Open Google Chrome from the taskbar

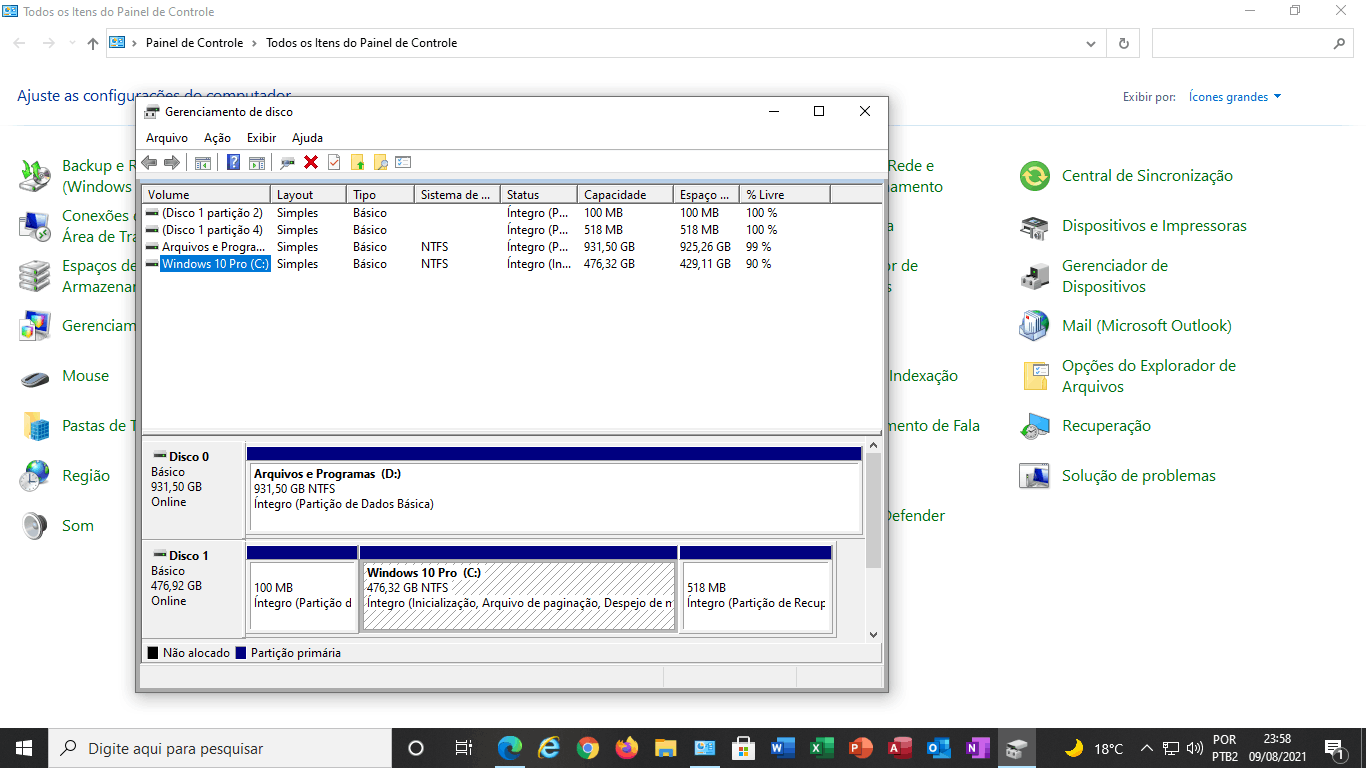coord(588,748)
